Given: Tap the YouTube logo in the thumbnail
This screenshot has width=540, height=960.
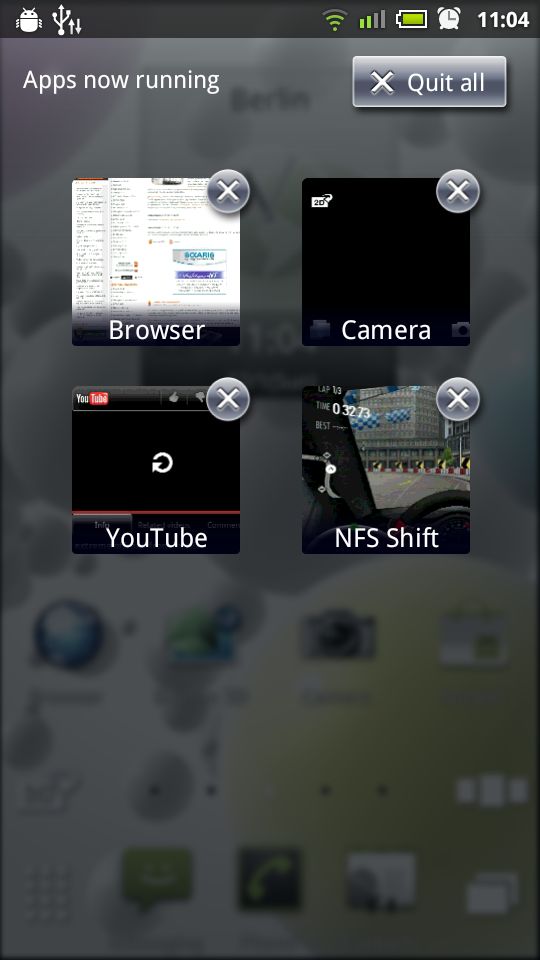Looking at the screenshot, I should point(92,399).
